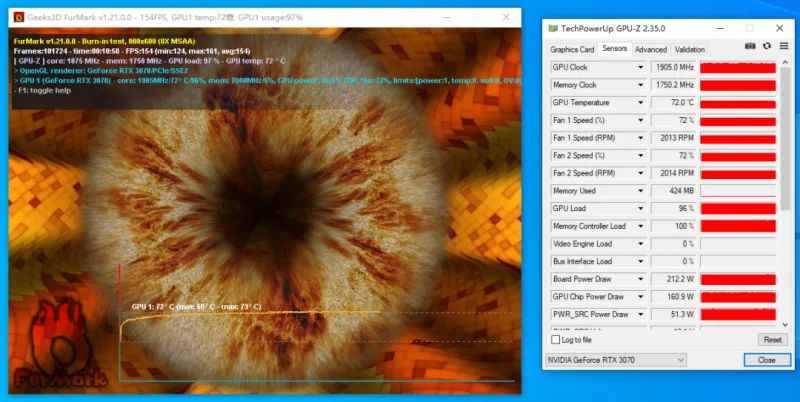This screenshot has height=402, width=800.
Task: Click the sensor list scroll-down arrow
Action: pyautogui.click(x=786, y=324)
